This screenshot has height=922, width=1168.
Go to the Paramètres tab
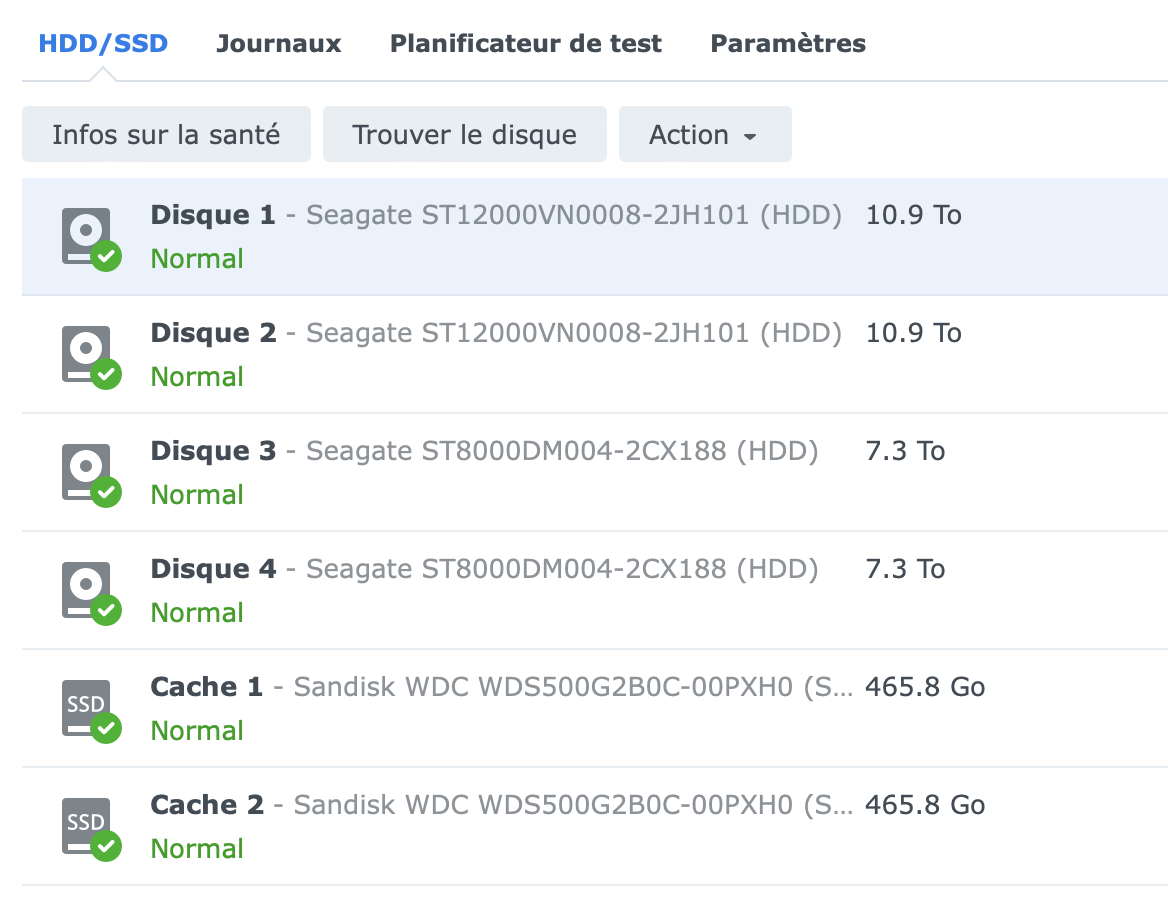787,44
